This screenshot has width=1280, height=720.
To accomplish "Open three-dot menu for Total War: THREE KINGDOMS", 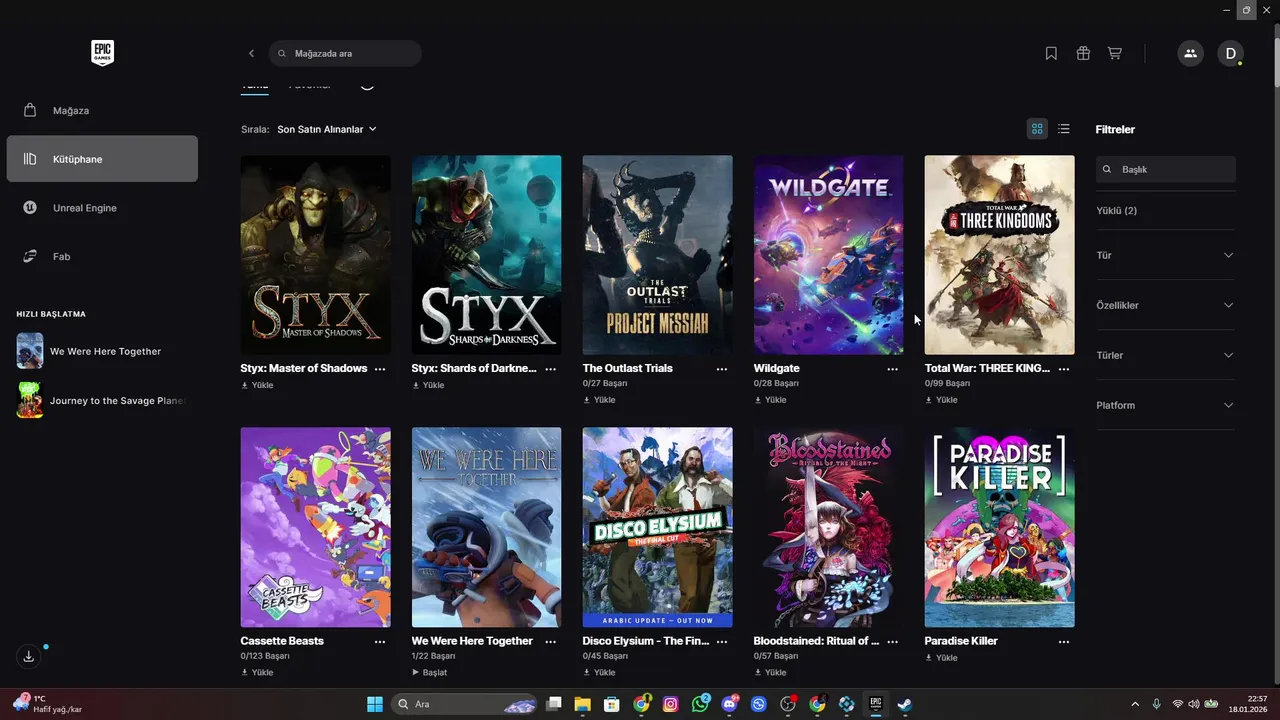I will pos(1064,369).
